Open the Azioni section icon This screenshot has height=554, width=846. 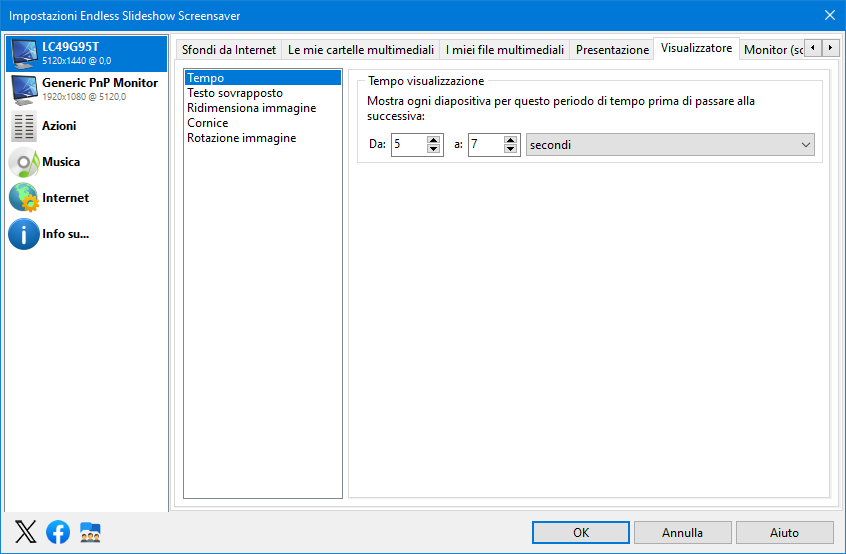click(24, 126)
